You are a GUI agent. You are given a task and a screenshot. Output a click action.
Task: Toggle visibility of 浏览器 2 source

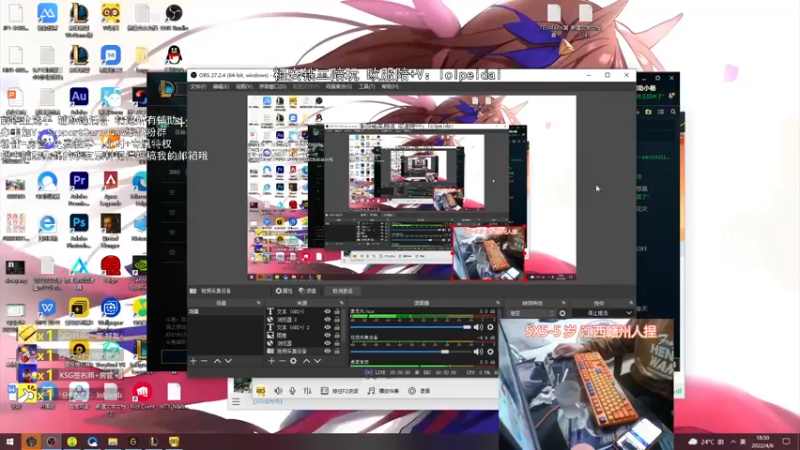tap(328, 319)
